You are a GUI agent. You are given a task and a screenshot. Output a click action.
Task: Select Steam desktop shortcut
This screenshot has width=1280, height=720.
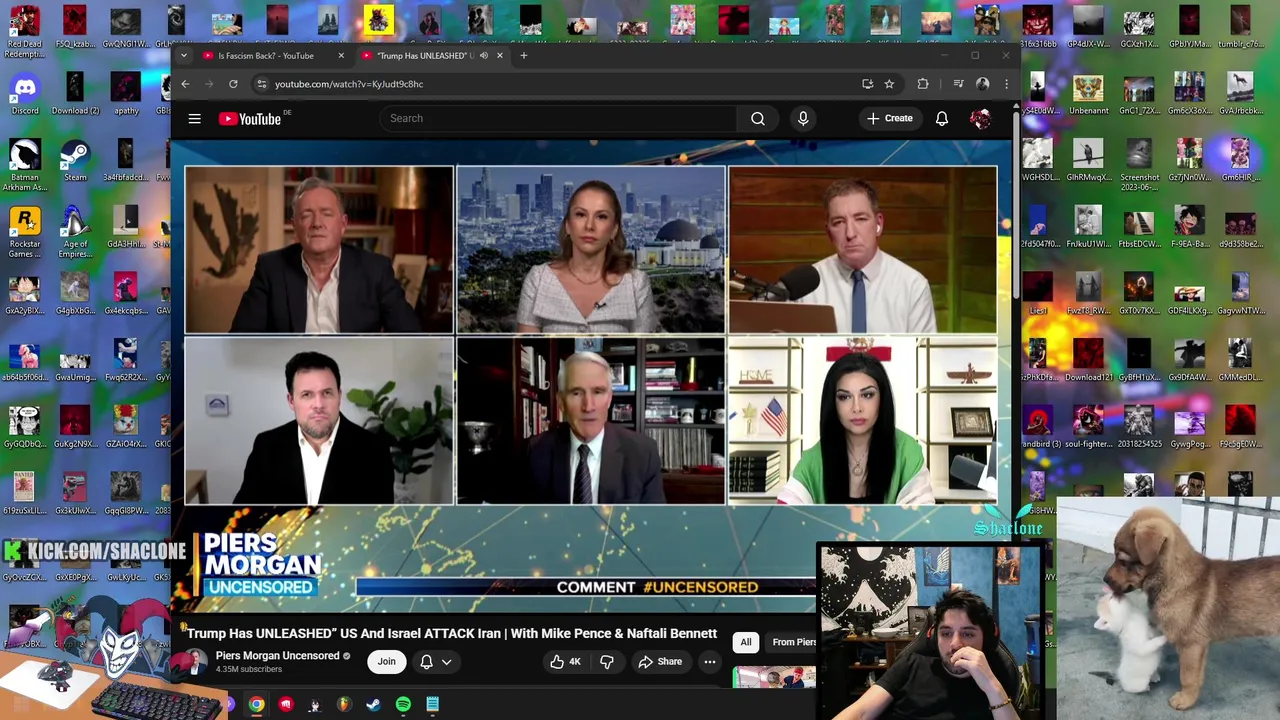[75, 161]
